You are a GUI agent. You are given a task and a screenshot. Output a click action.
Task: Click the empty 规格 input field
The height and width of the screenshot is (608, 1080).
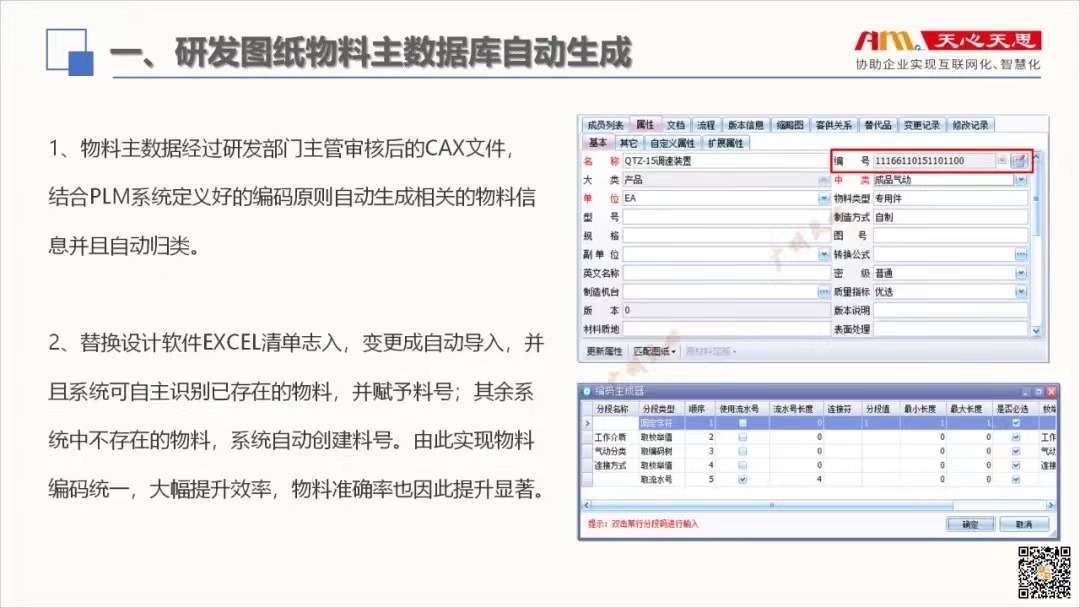(x=726, y=235)
